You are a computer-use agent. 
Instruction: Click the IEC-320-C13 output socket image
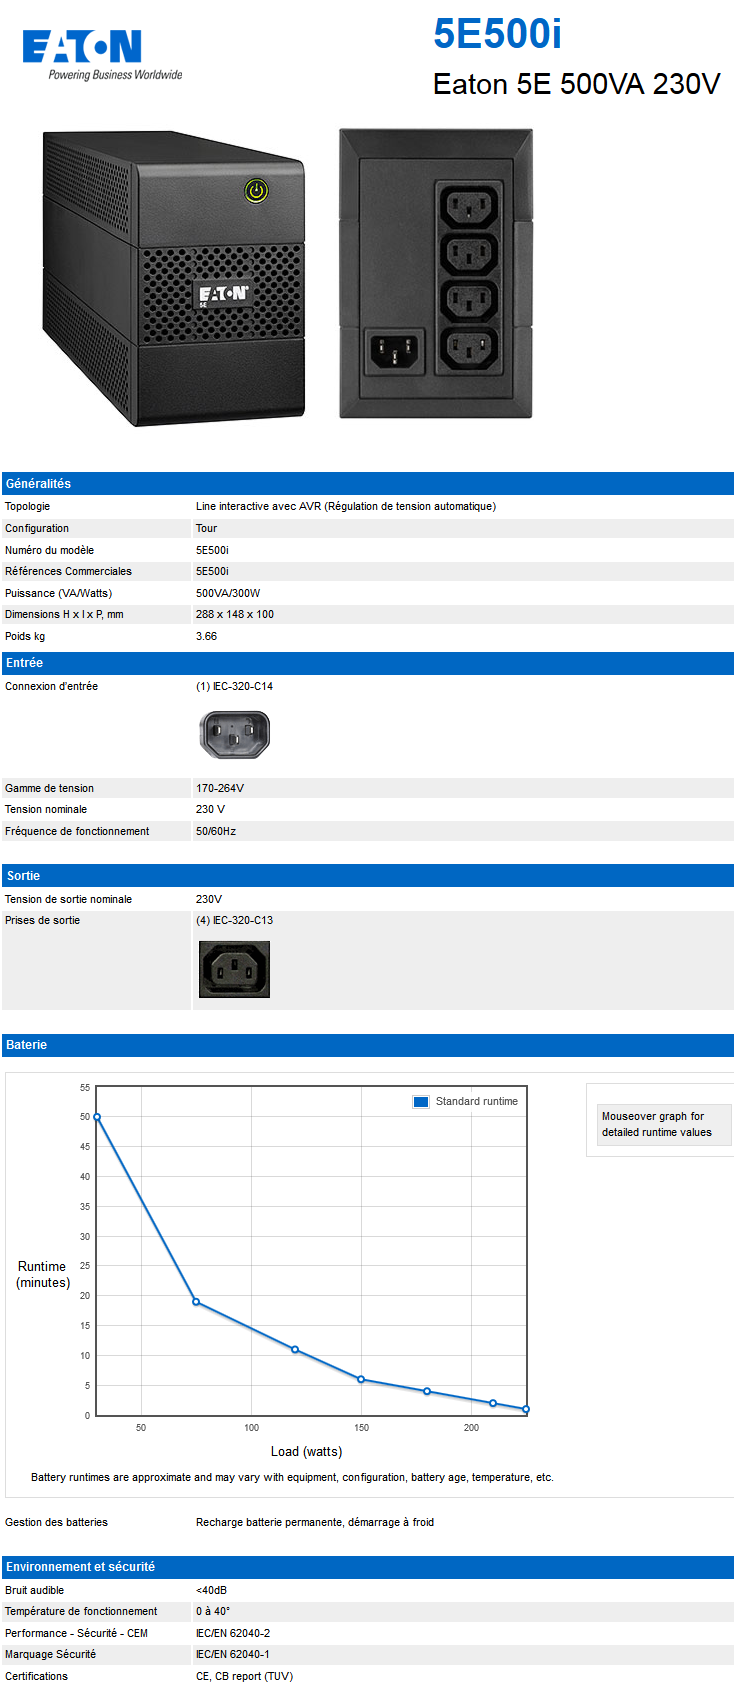tap(234, 969)
